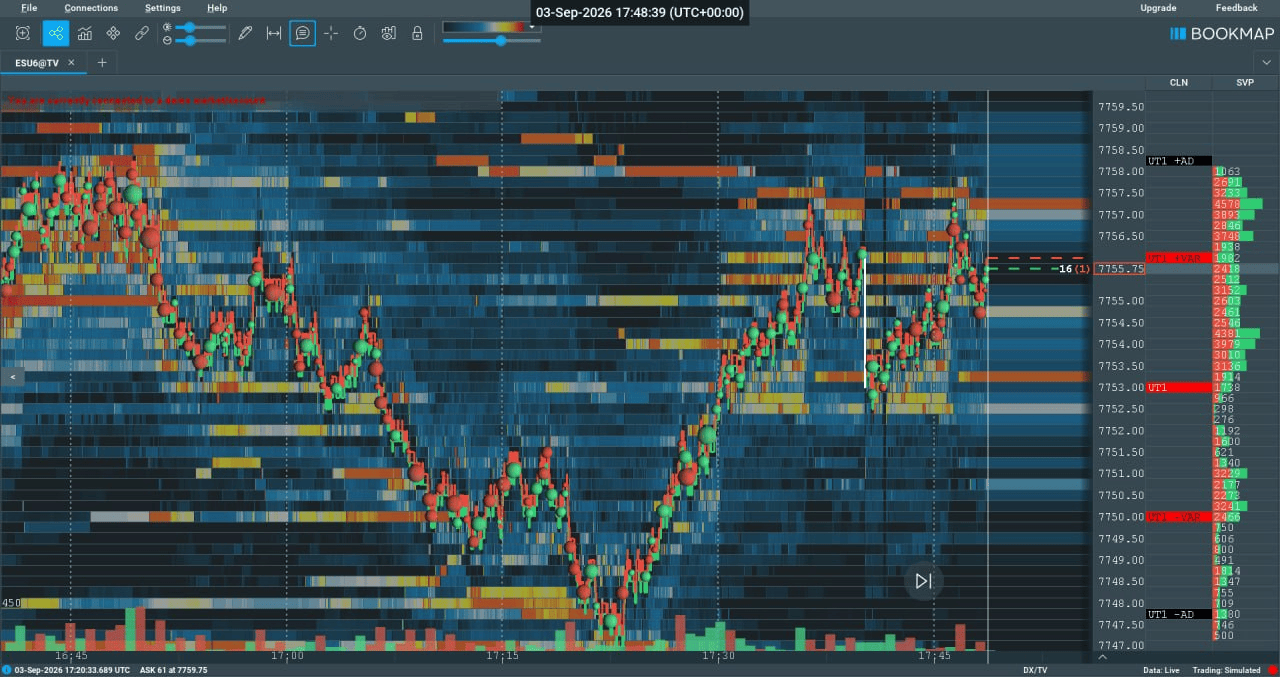1280x677 pixels.
Task: Click the UT1 +AD level label
Action: coord(1178,161)
